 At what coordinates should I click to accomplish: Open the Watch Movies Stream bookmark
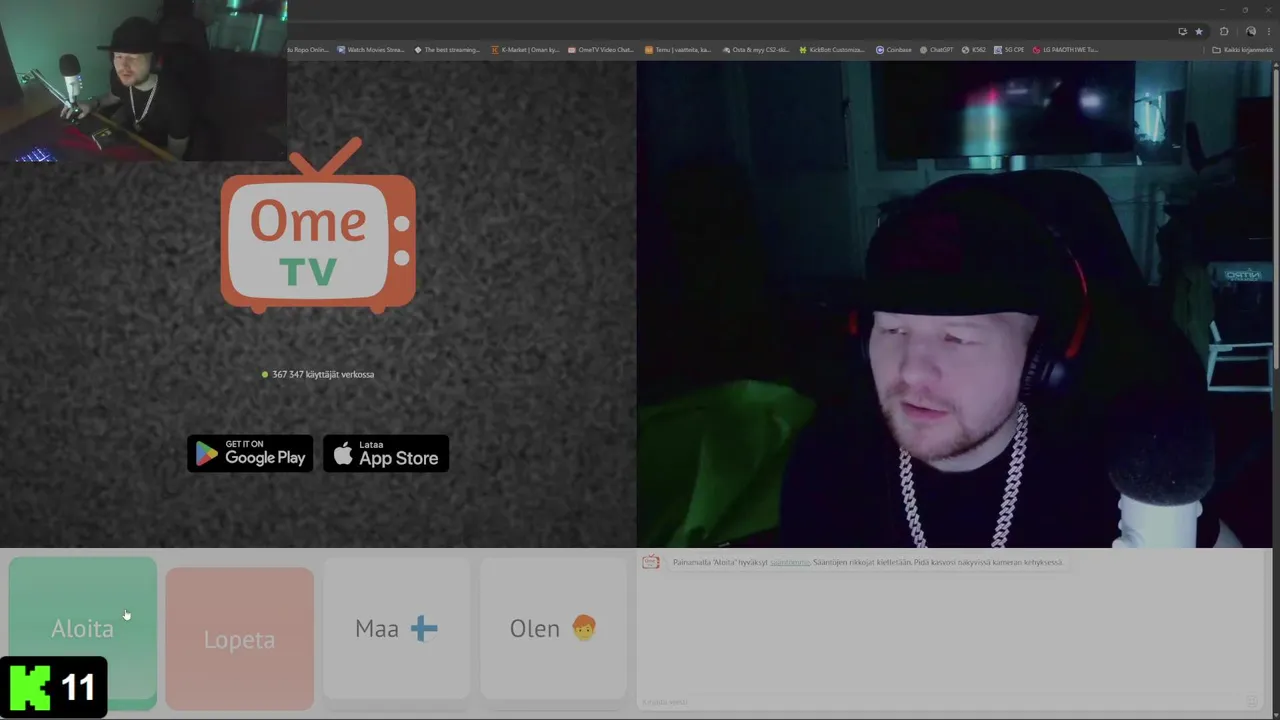click(x=370, y=50)
